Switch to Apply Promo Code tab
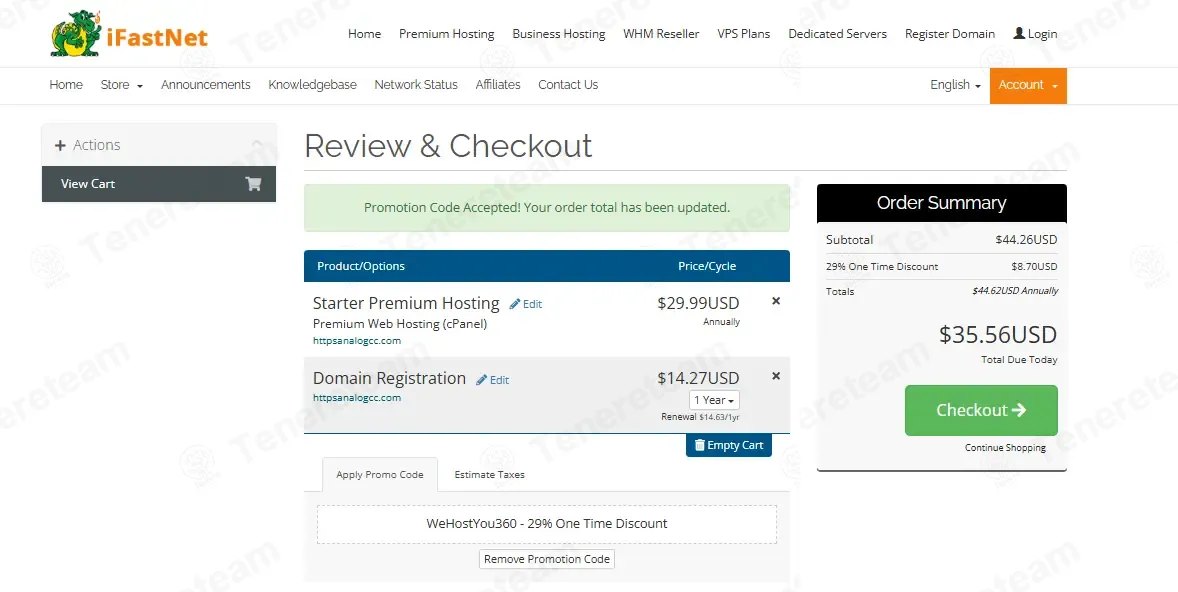 coord(379,474)
